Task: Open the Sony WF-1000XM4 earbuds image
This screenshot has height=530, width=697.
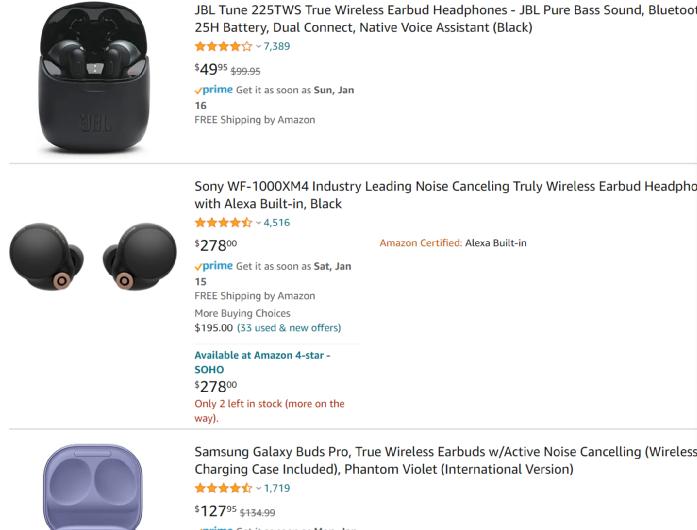Action: [92, 257]
